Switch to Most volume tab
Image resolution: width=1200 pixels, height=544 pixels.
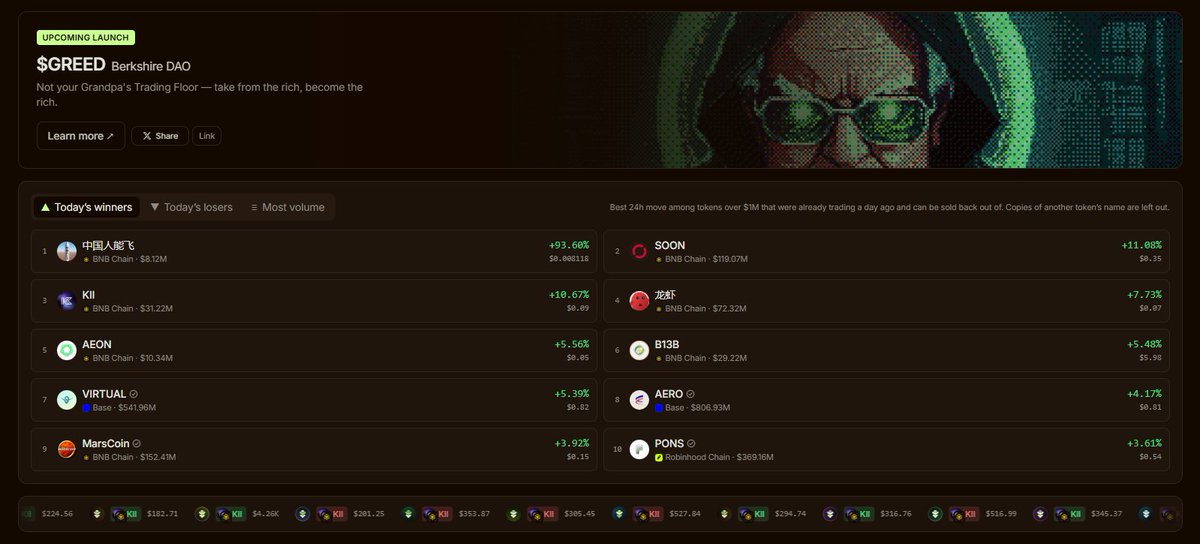point(288,207)
